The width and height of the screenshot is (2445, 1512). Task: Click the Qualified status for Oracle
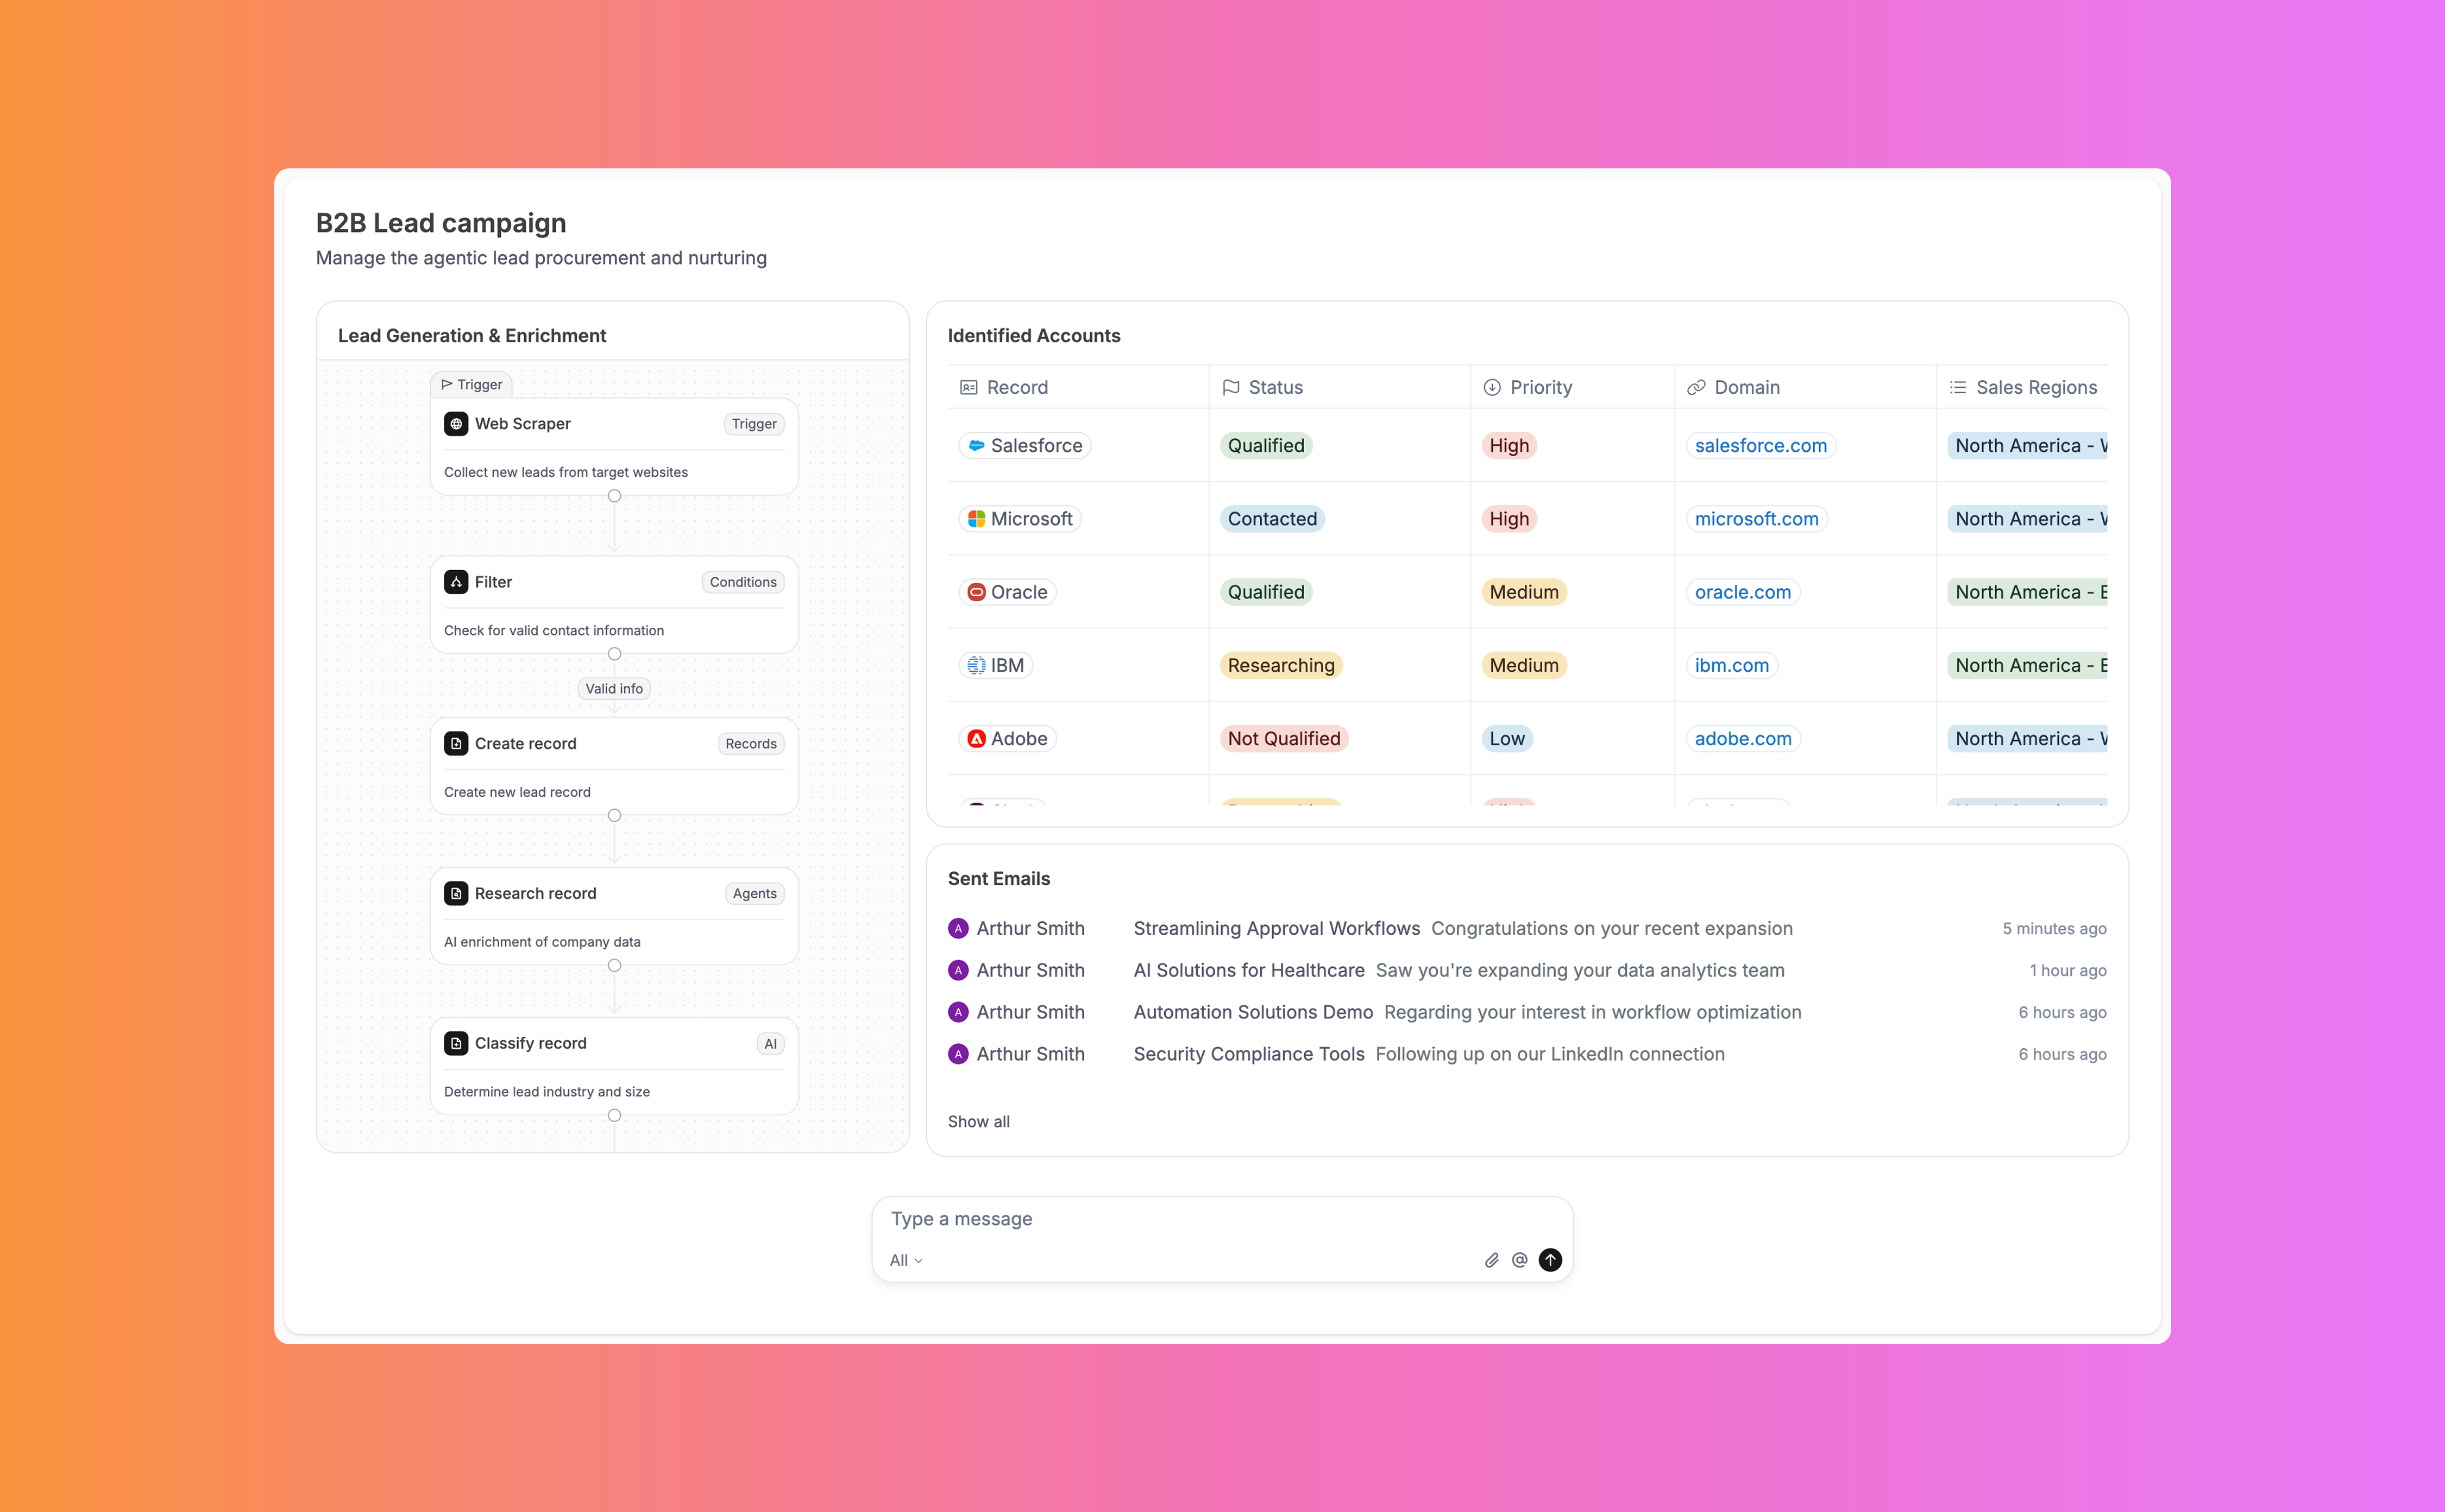pyautogui.click(x=1266, y=592)
